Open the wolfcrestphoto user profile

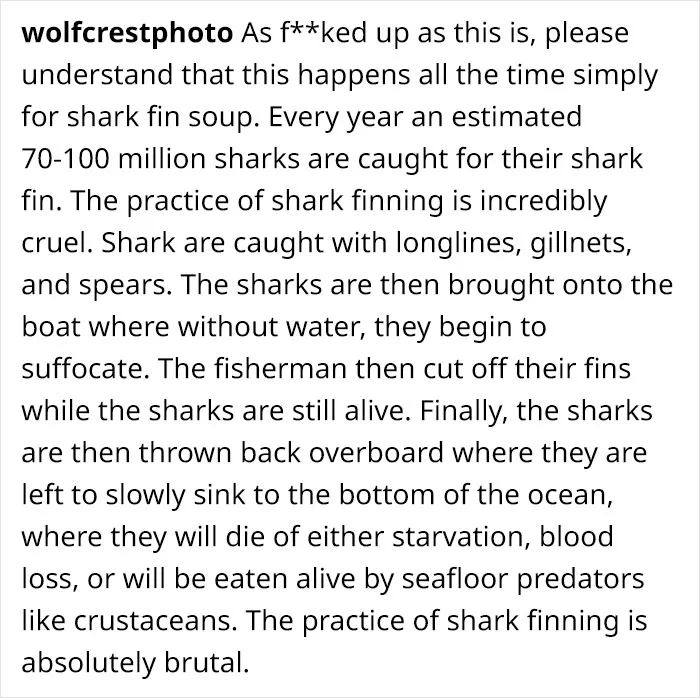(127, 34)
